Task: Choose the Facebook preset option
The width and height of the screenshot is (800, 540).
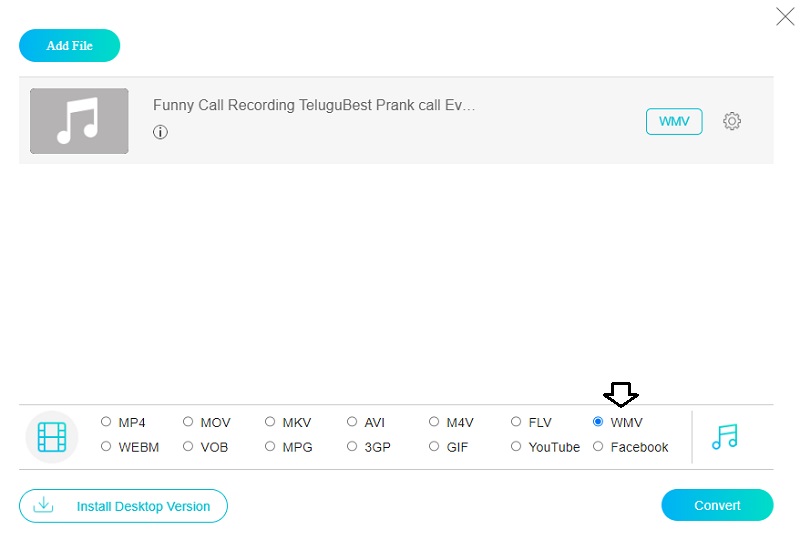Action: coord(598,447)
